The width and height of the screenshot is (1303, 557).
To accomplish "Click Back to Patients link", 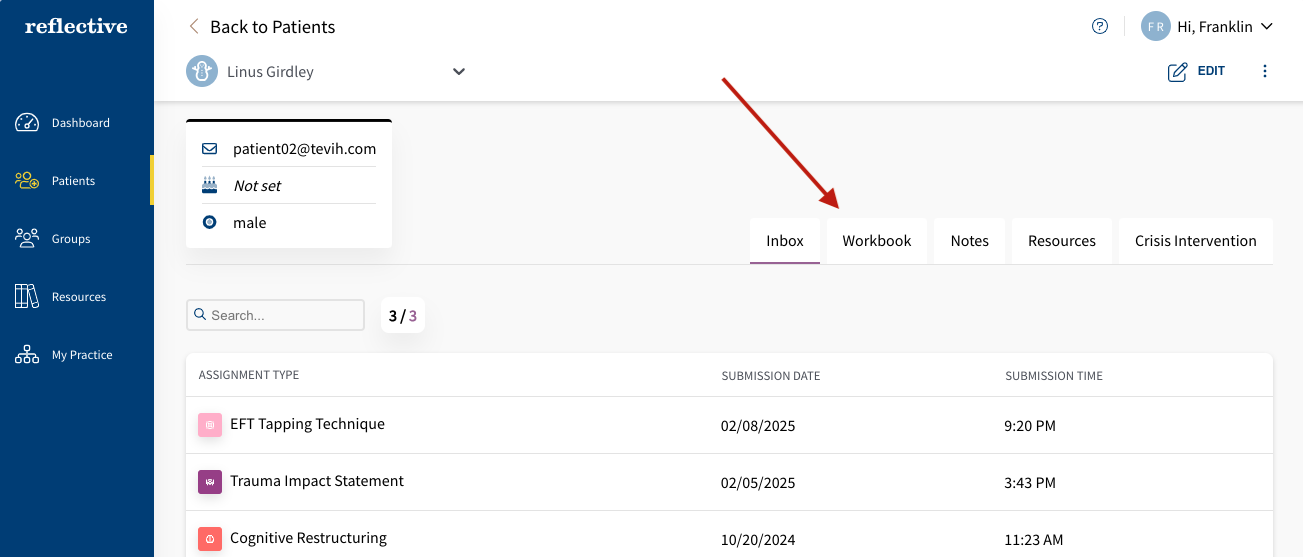I will 273,27.
